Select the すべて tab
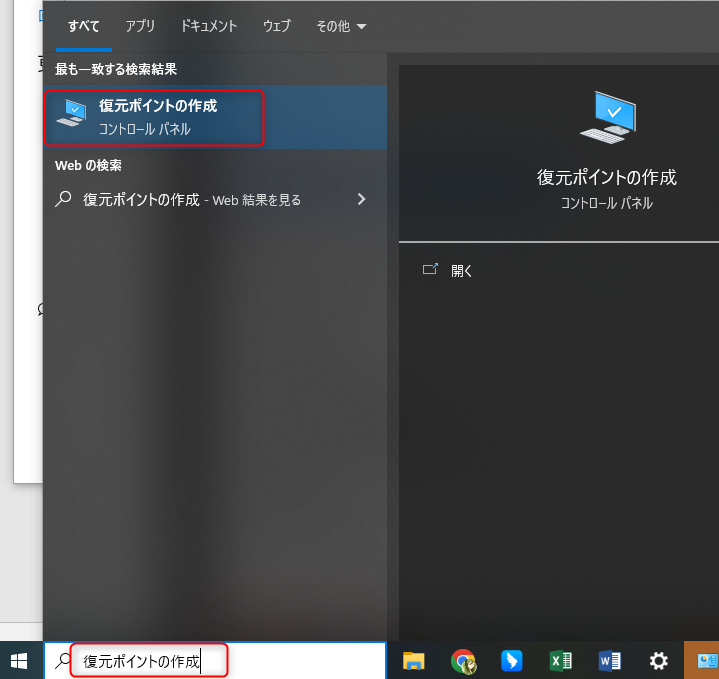This screenshot has height=679, width=719. [83, 26]
